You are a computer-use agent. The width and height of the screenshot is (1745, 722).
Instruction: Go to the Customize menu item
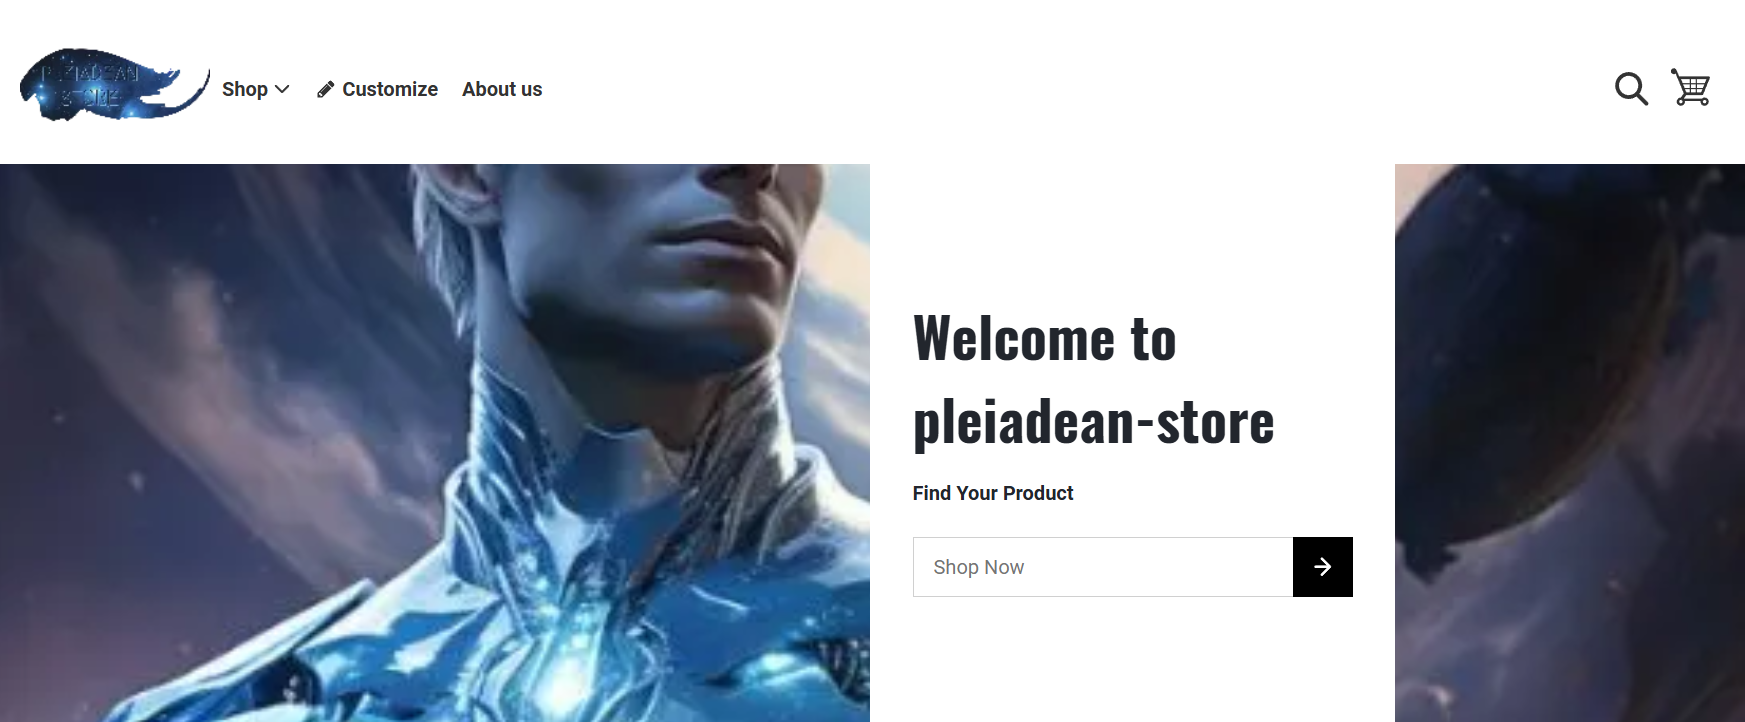click(390, 89)
